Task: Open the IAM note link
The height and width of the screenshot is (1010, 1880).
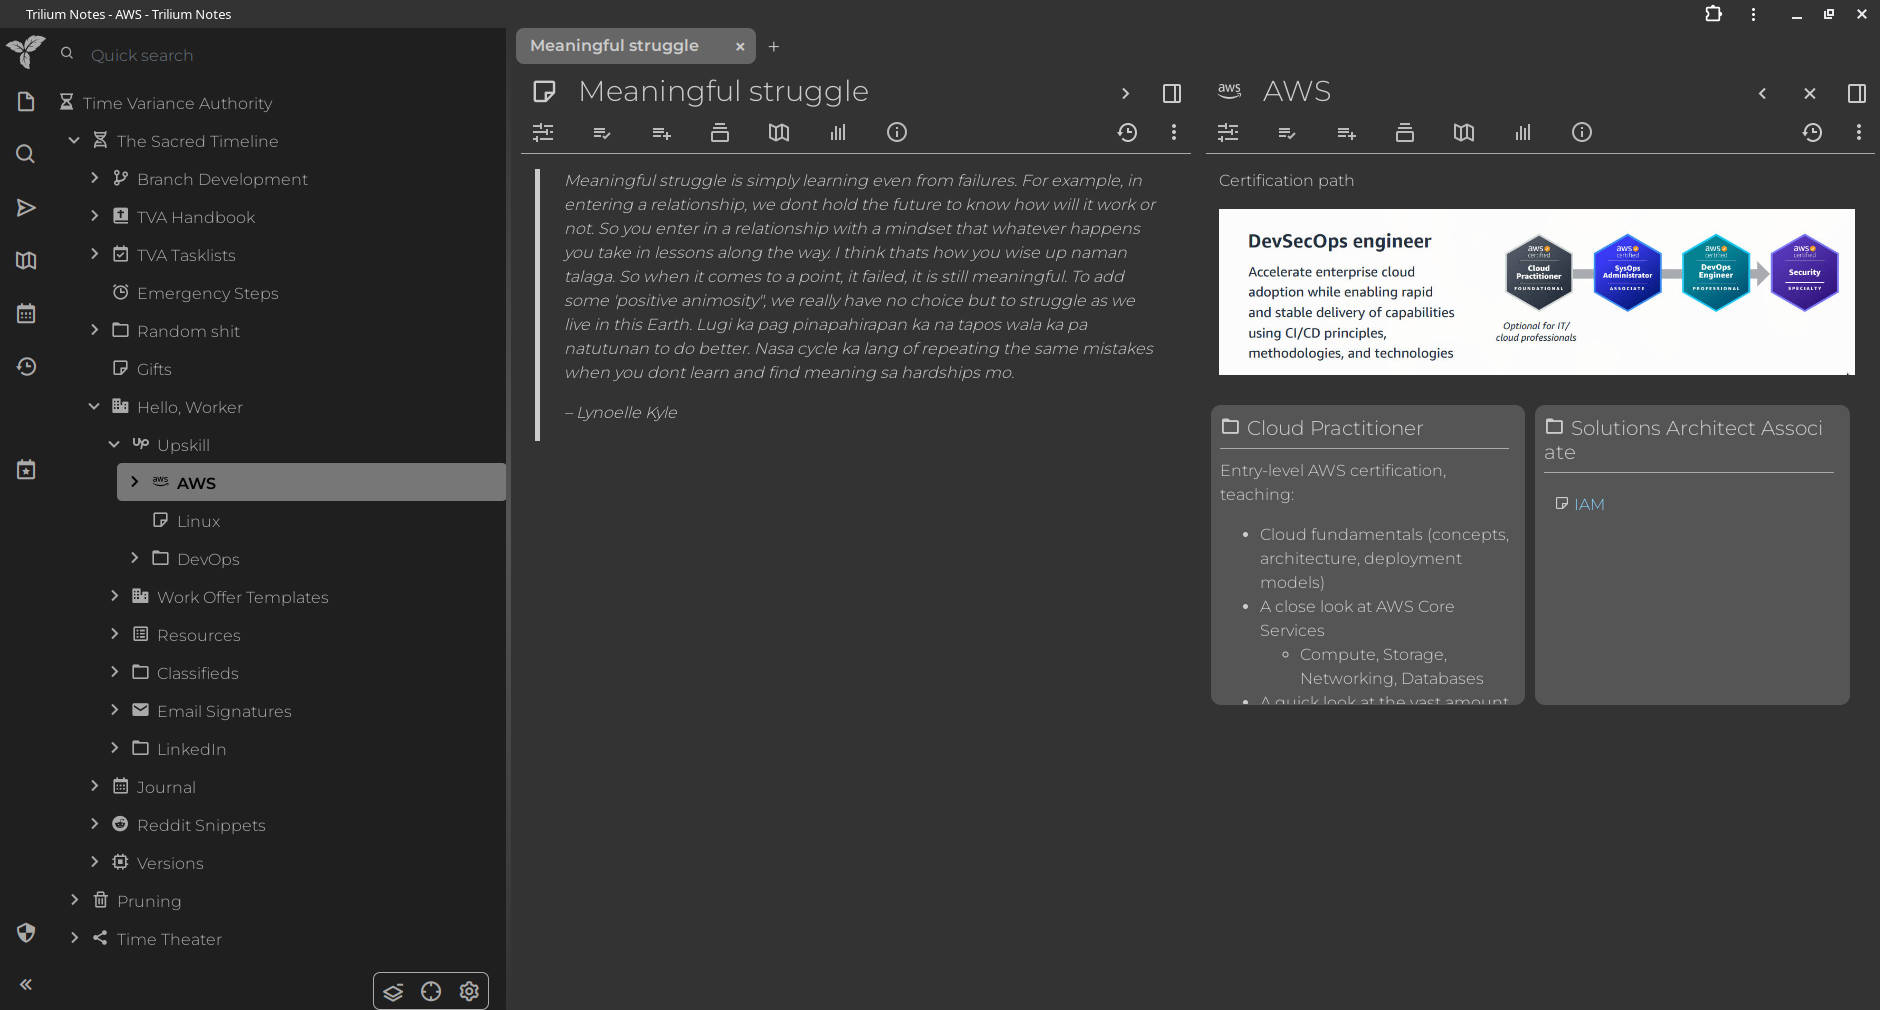Action: click(1588, 504)
